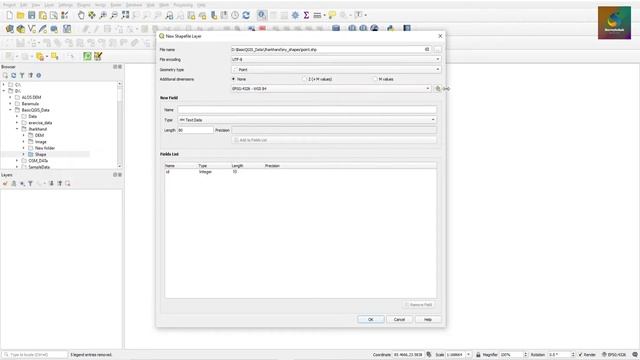
Task: Collapse Jharkhand folder in Browser tree
Action: pos(17,129)
